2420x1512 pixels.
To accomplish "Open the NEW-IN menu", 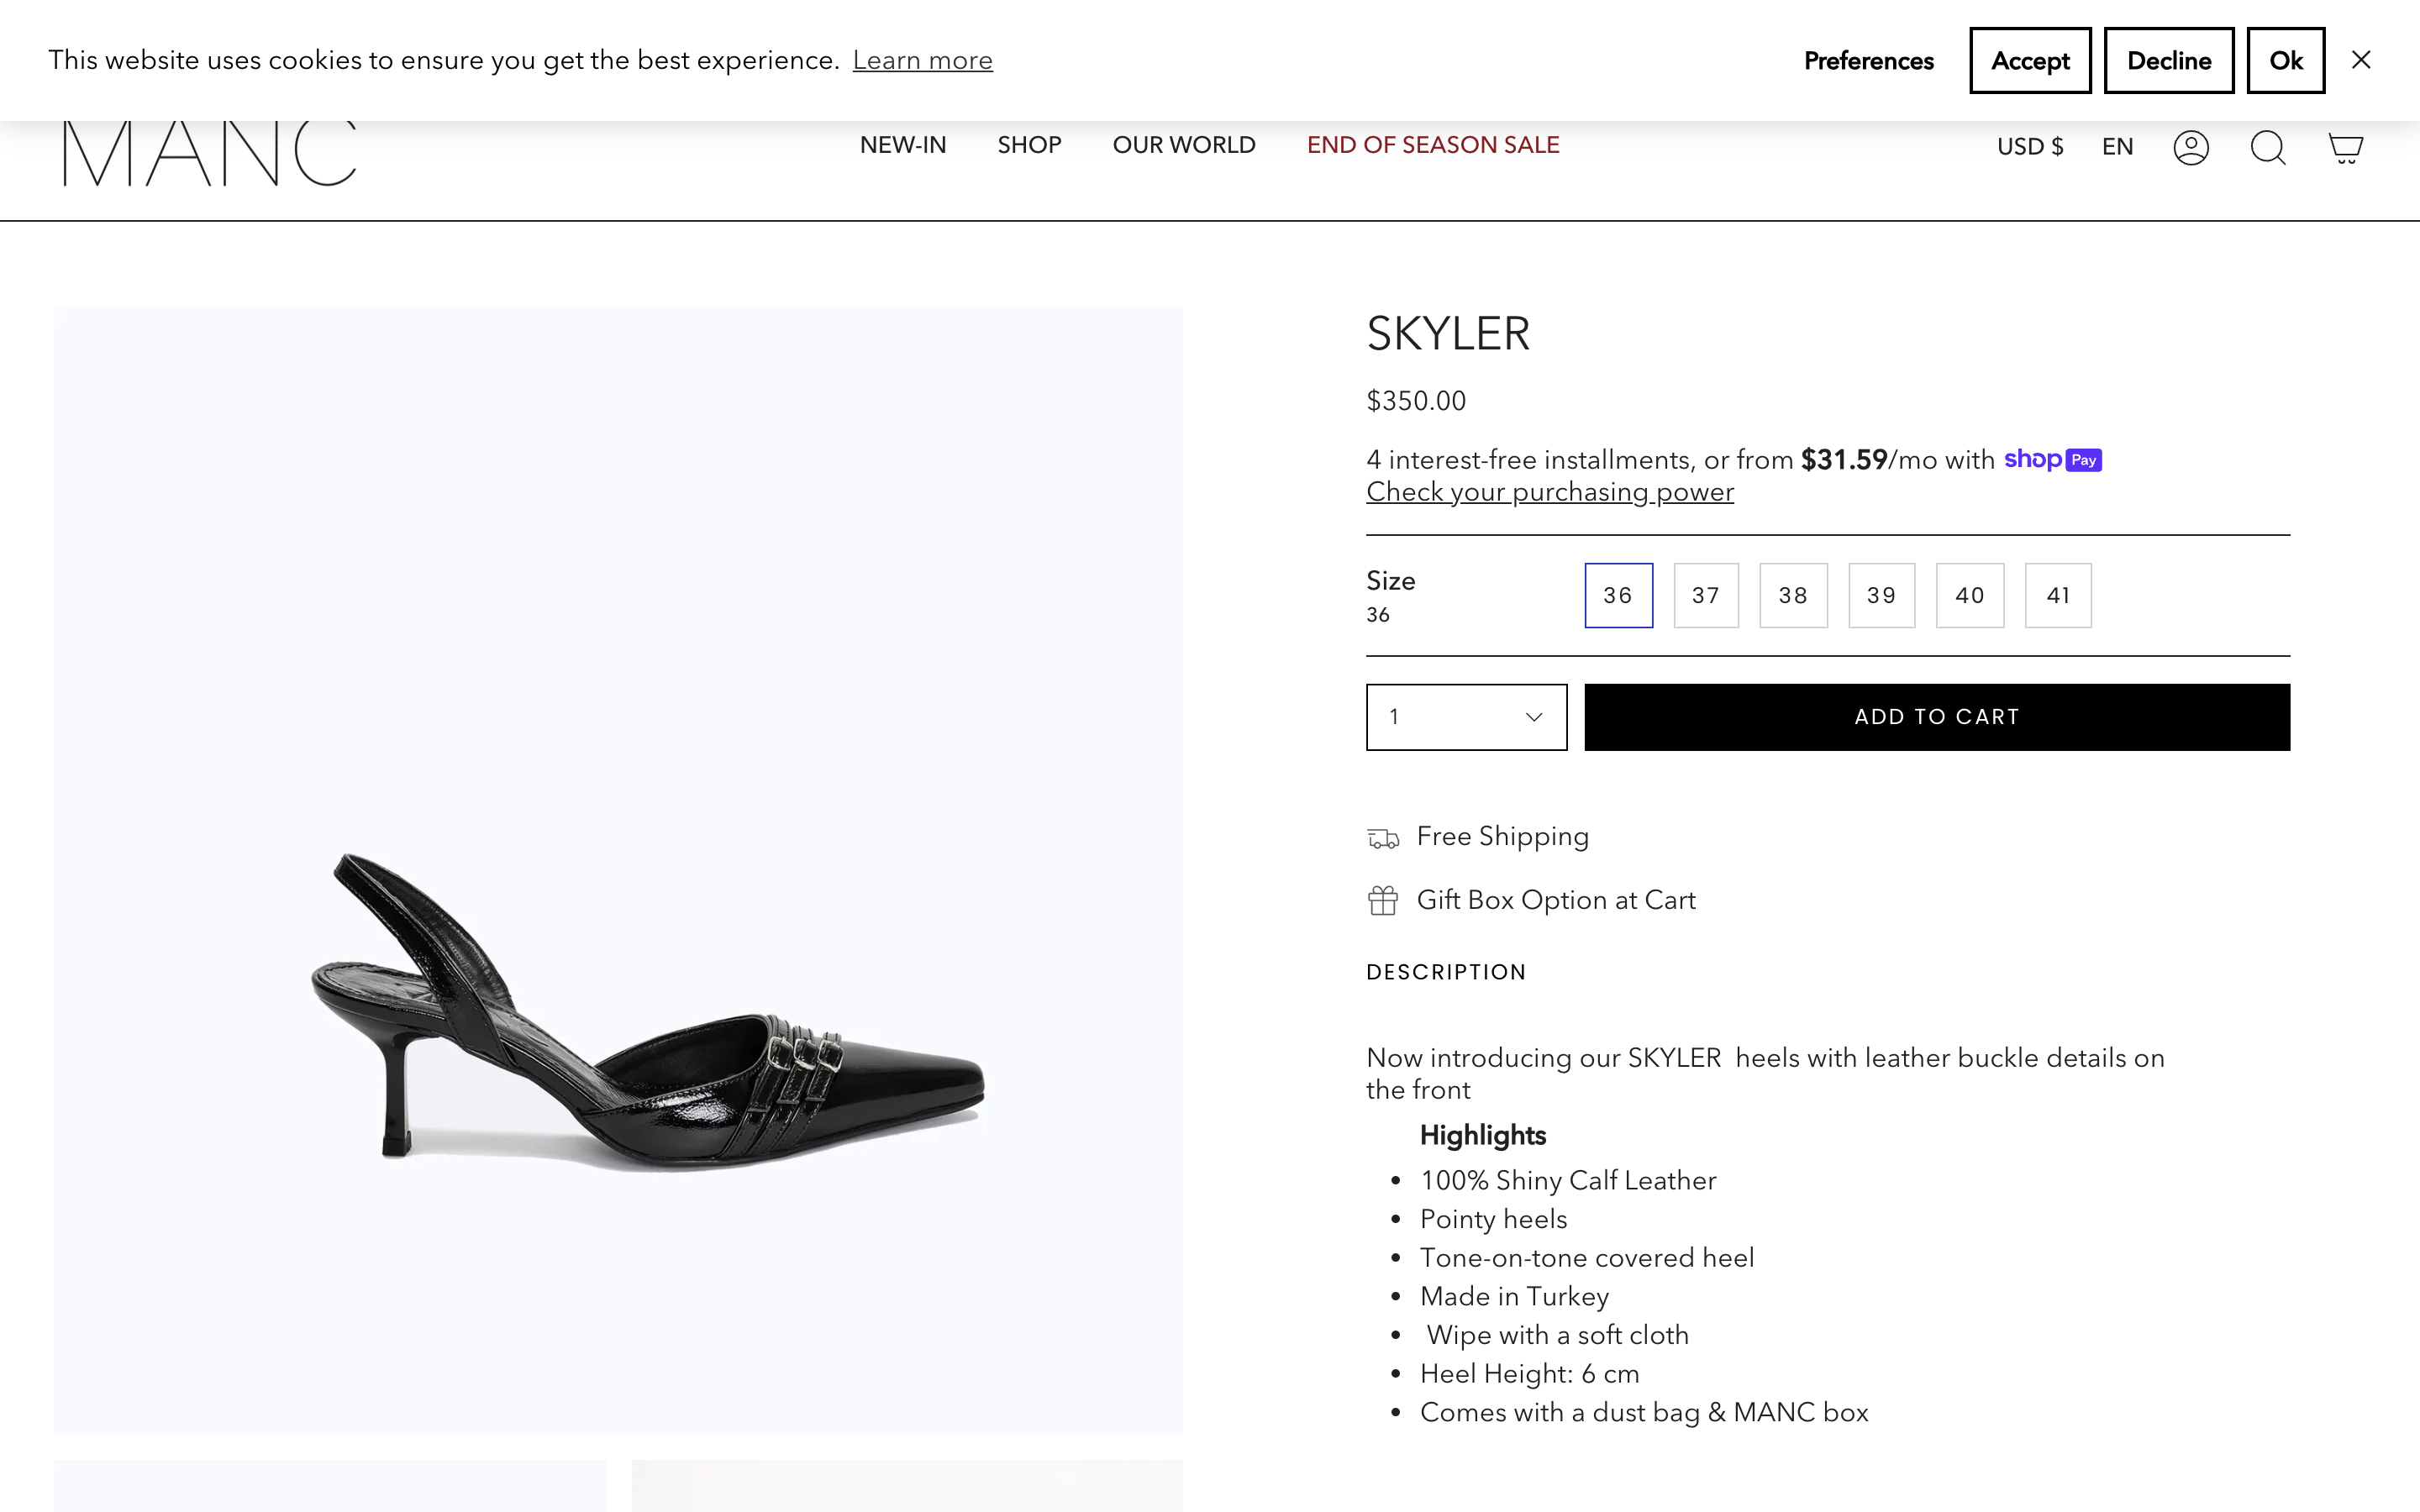I will coord(902,145).
